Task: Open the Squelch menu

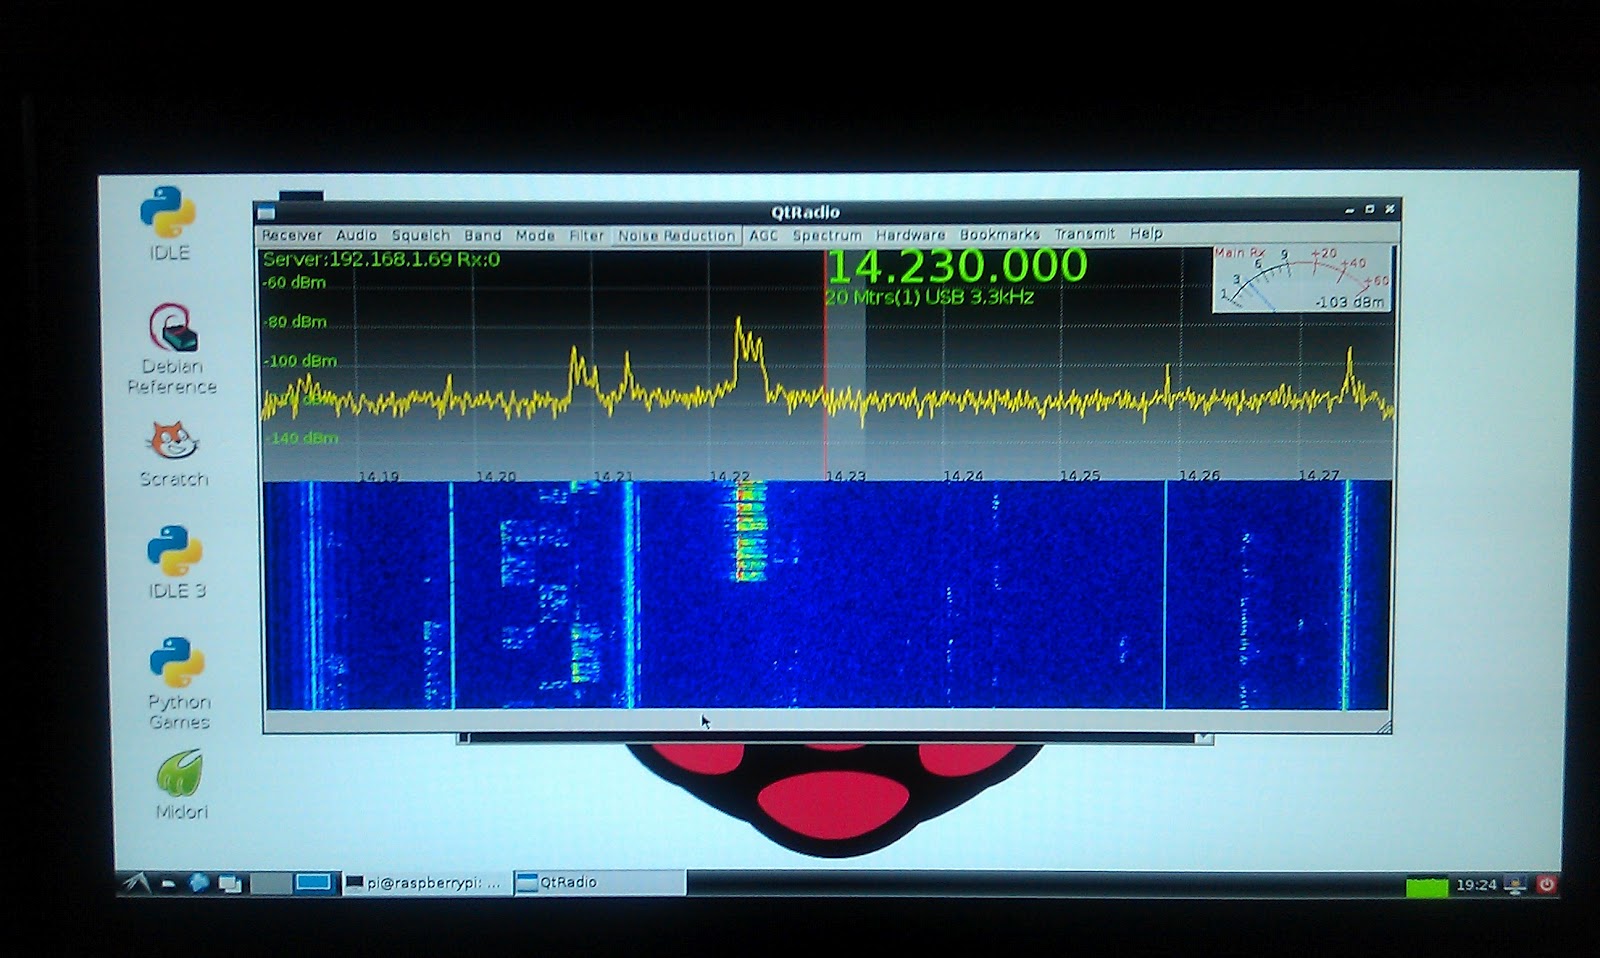Action: tap(420, 236)
